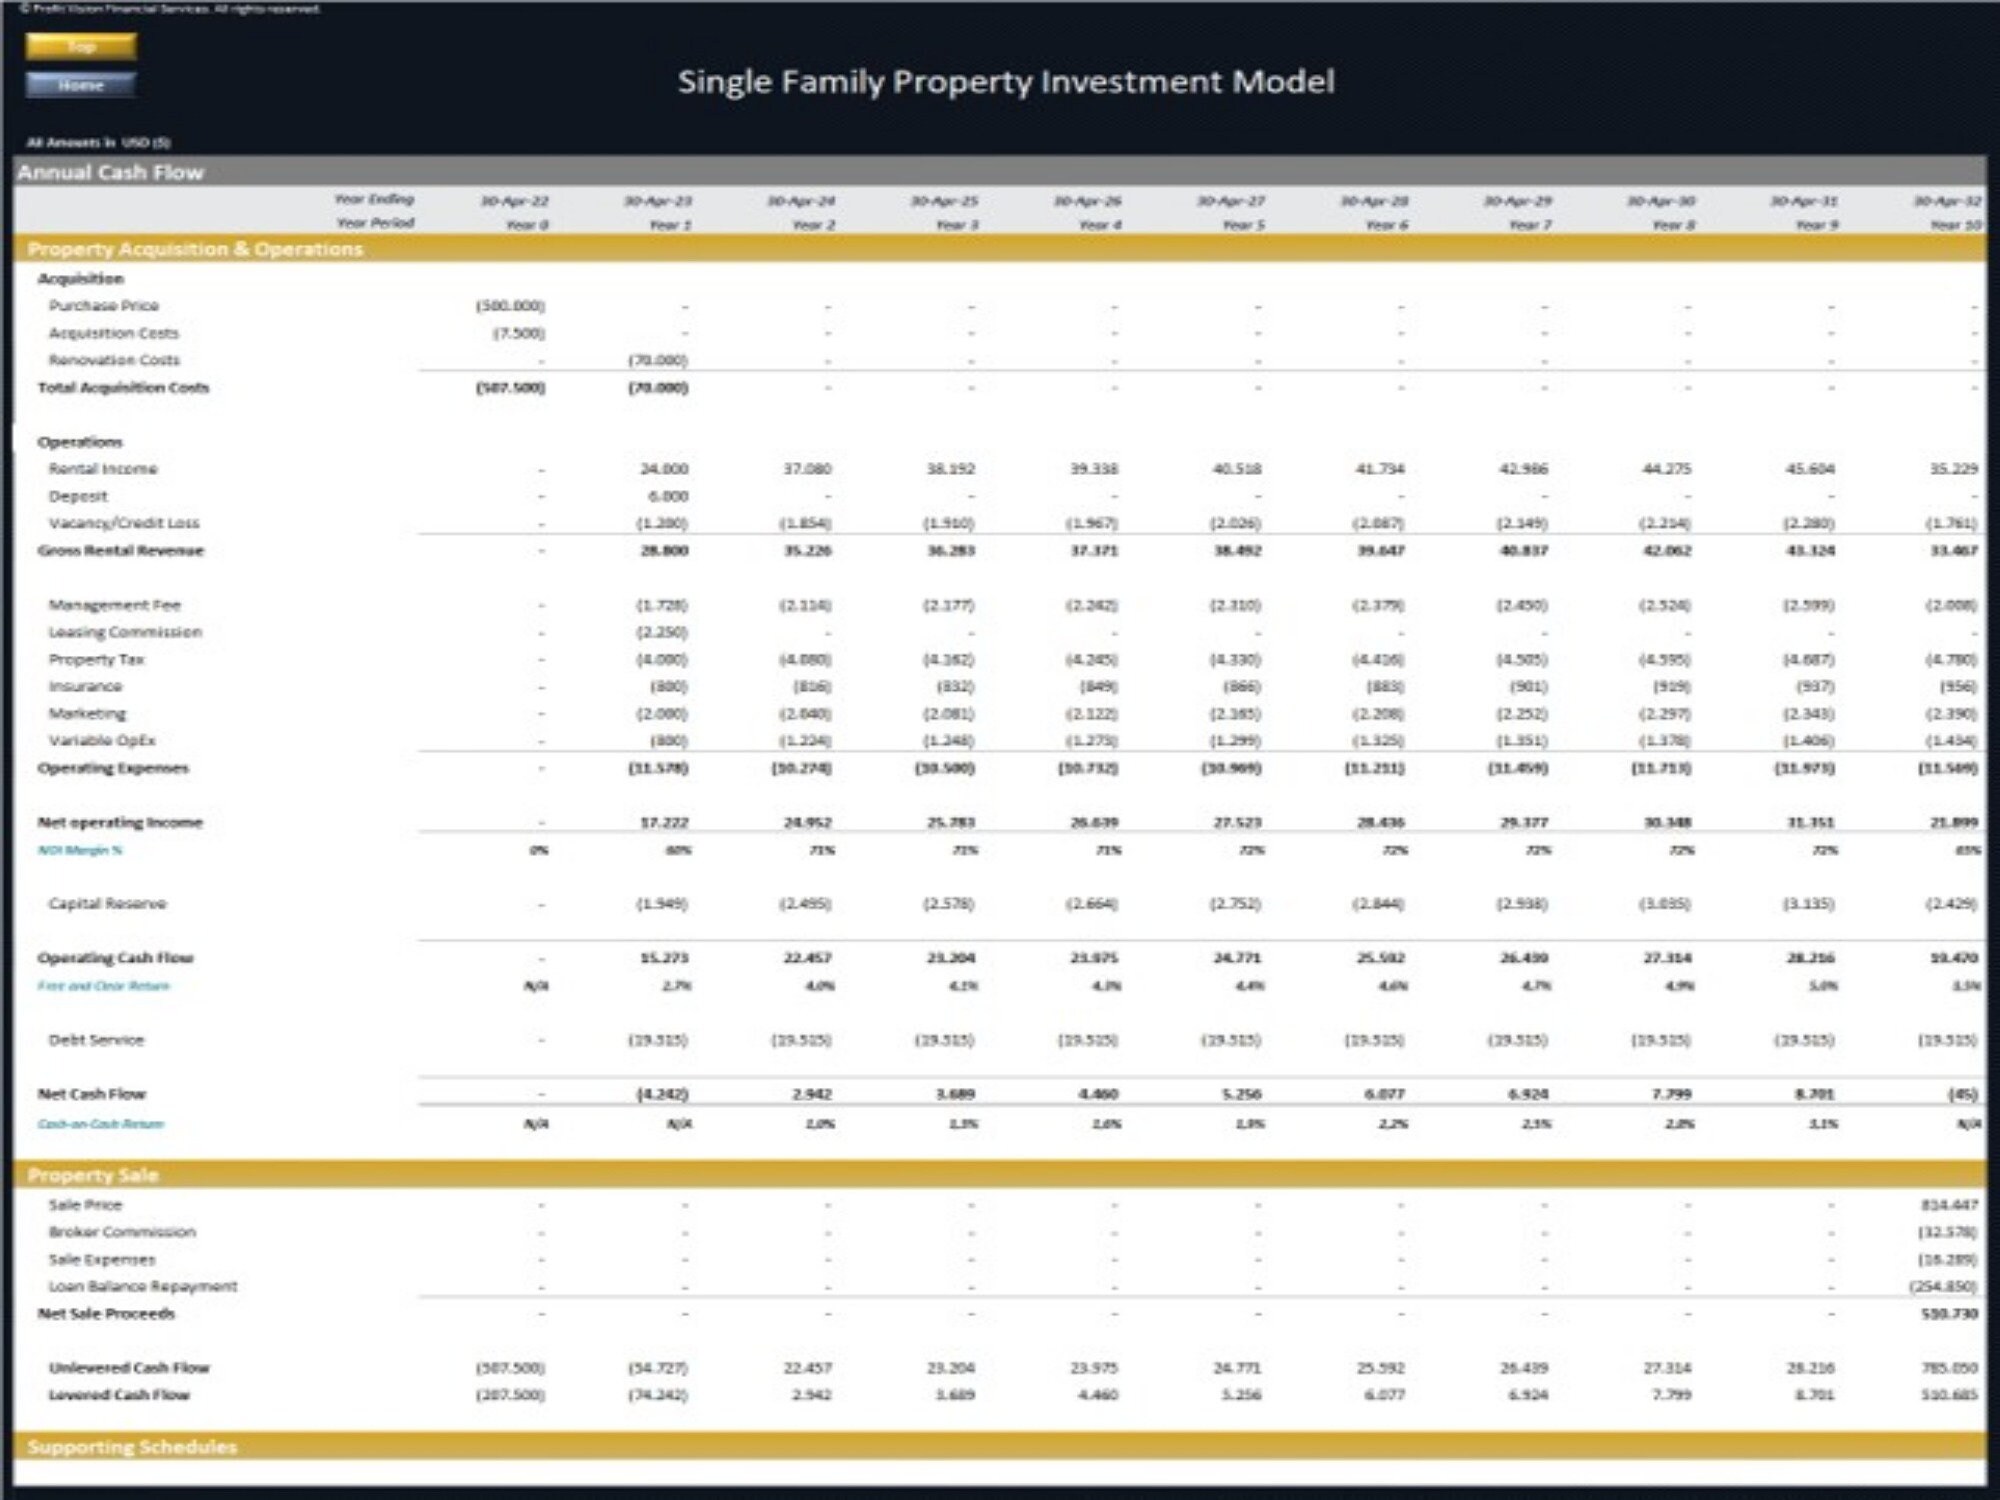This screenshot has width=2000, height=1500.
Task: Select the Cash-on-Cash Return row label
Action: (100, 1124)
